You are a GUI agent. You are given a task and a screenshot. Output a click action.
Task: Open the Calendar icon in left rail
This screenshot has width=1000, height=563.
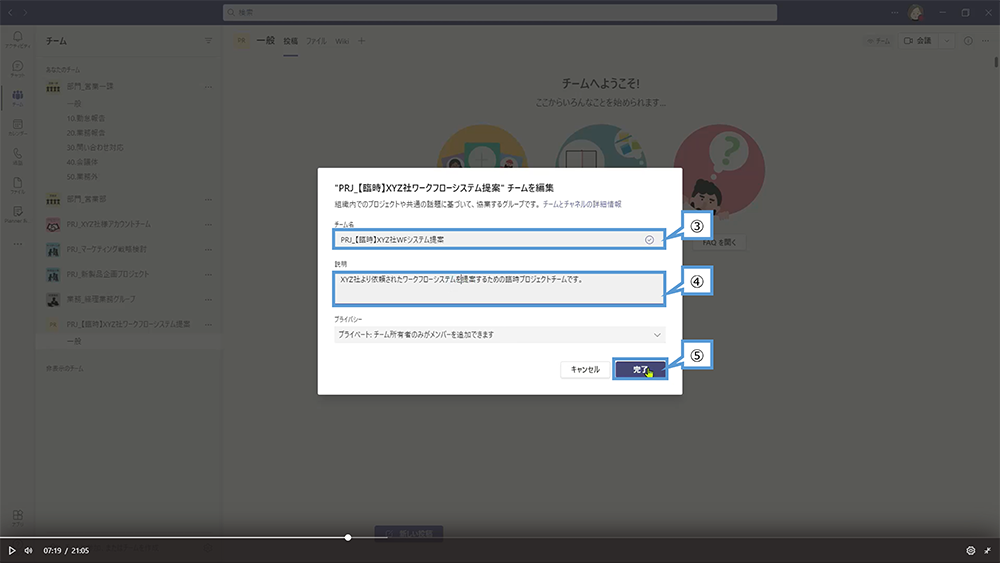(x=17, y=127)
